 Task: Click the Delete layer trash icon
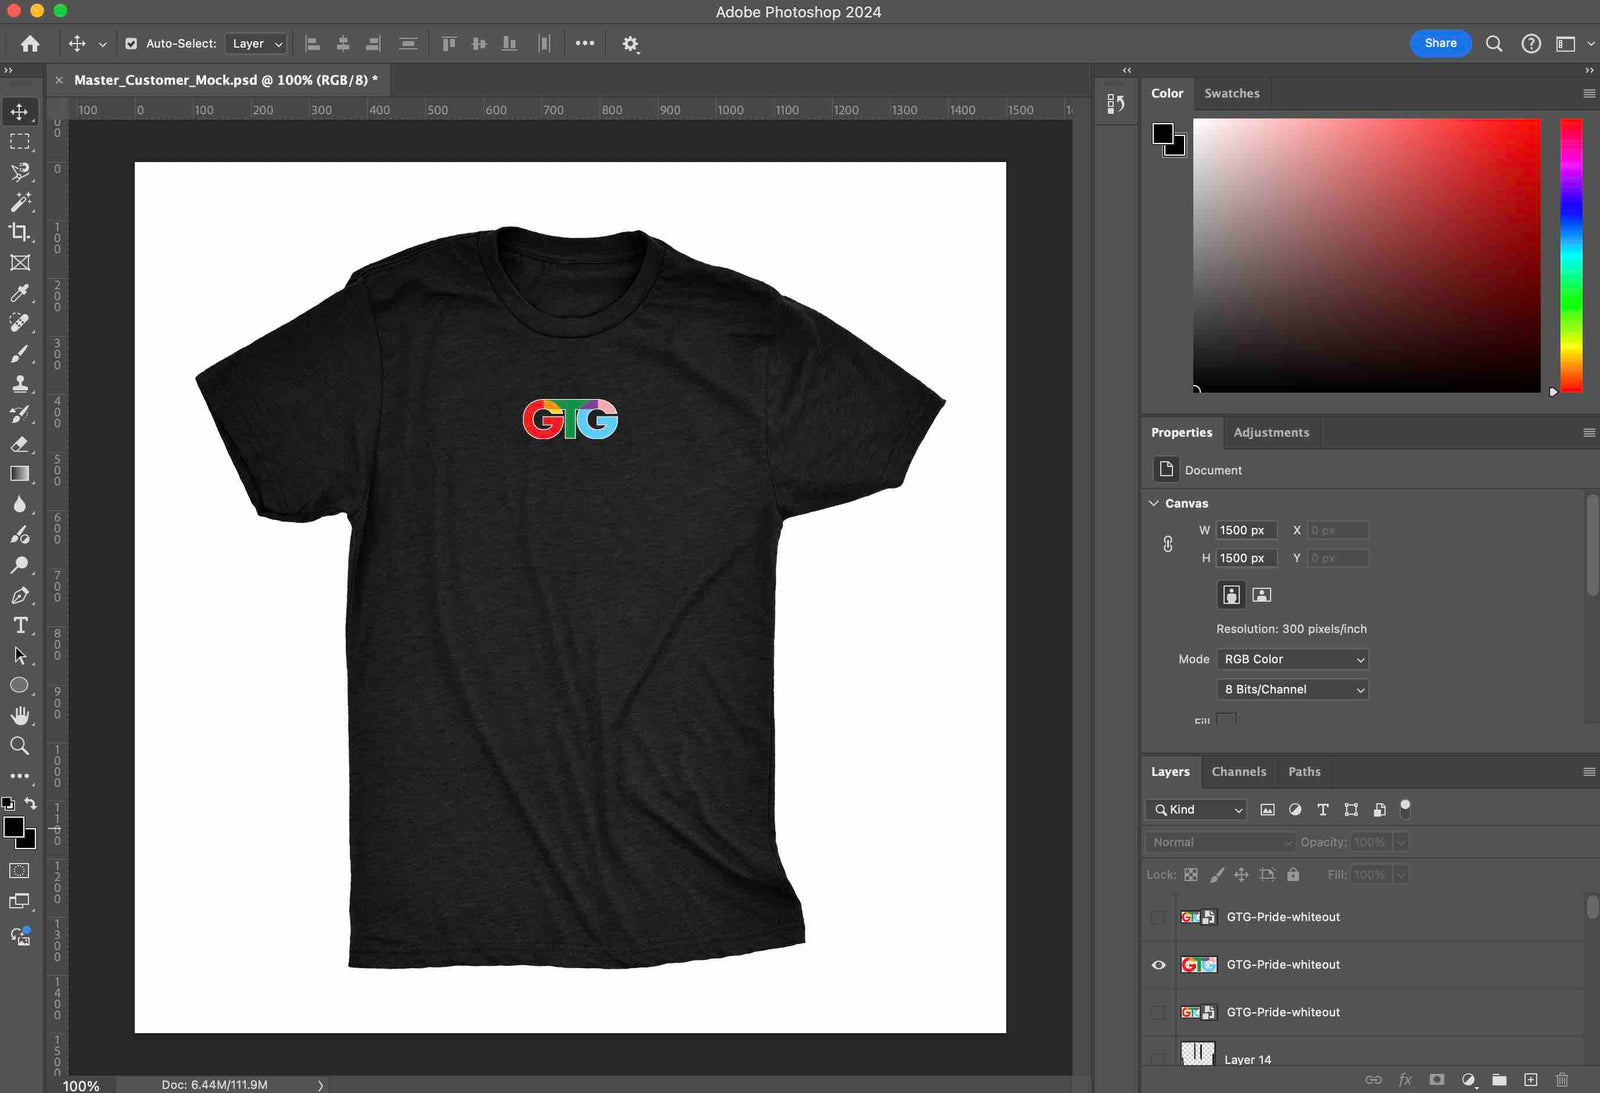(x=1562, y=1080)
